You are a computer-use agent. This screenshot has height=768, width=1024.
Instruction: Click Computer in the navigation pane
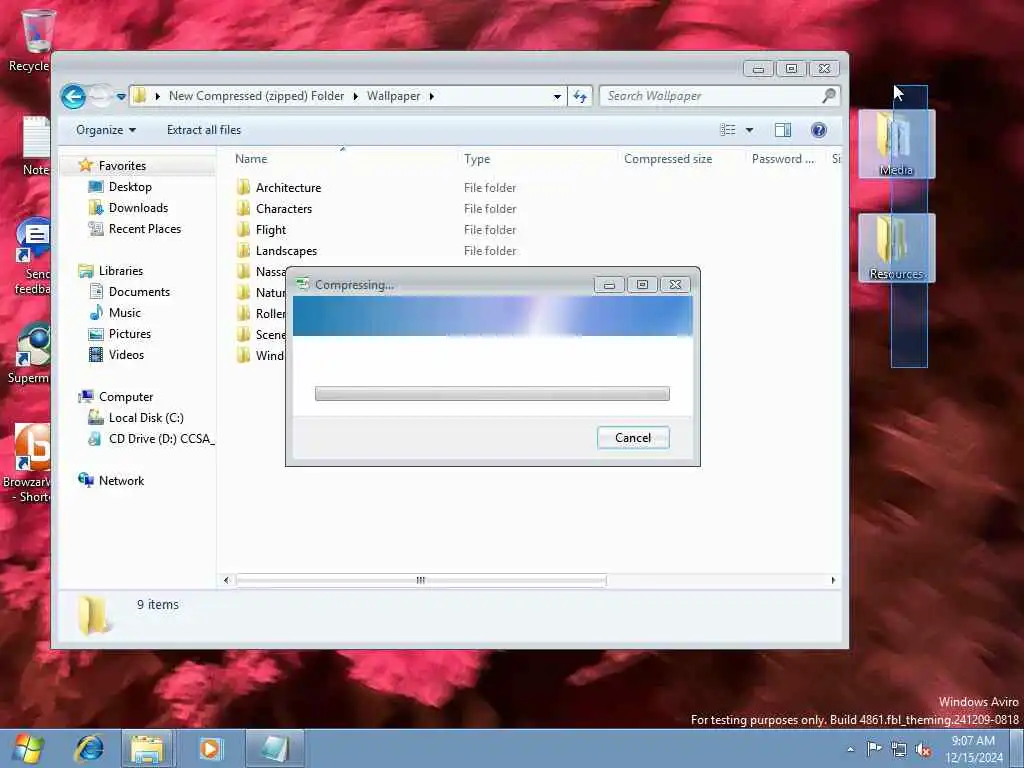click(x=125, y=396)
